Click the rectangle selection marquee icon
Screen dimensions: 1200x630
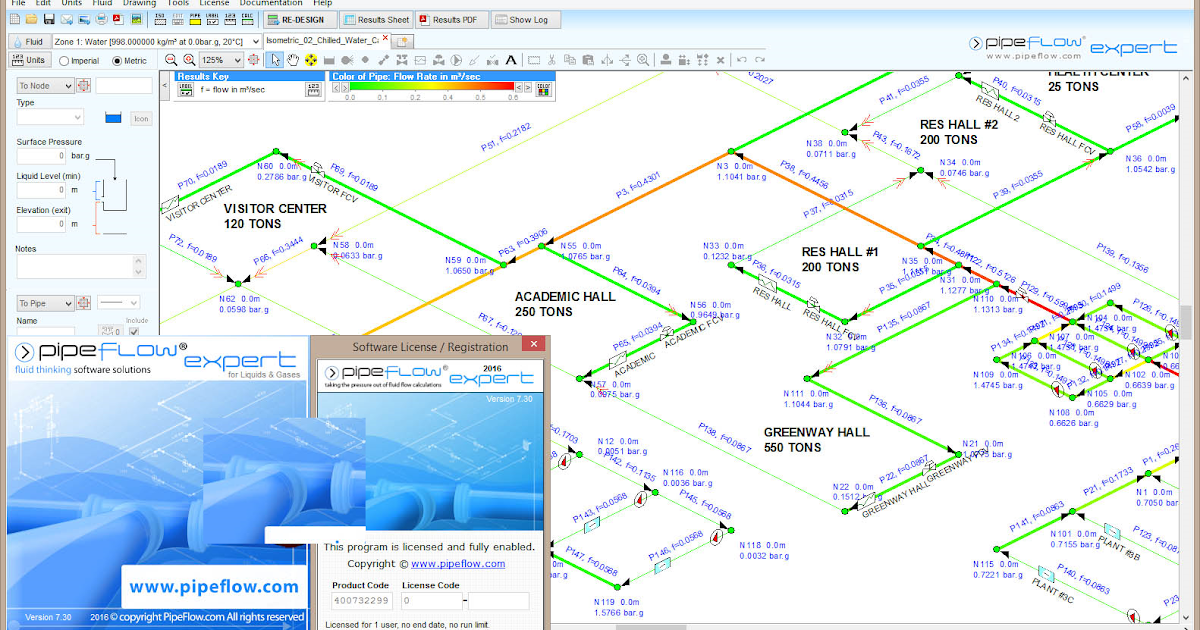pos(533,60)
